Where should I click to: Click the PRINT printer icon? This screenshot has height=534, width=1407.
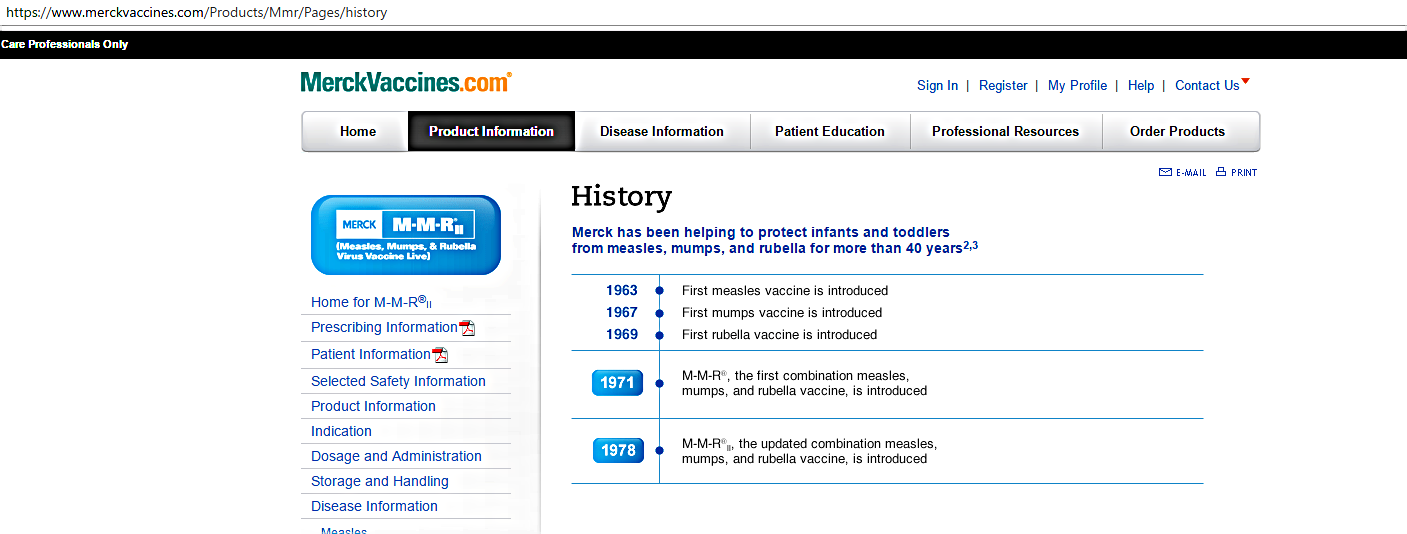click(x=1221, y=172)
